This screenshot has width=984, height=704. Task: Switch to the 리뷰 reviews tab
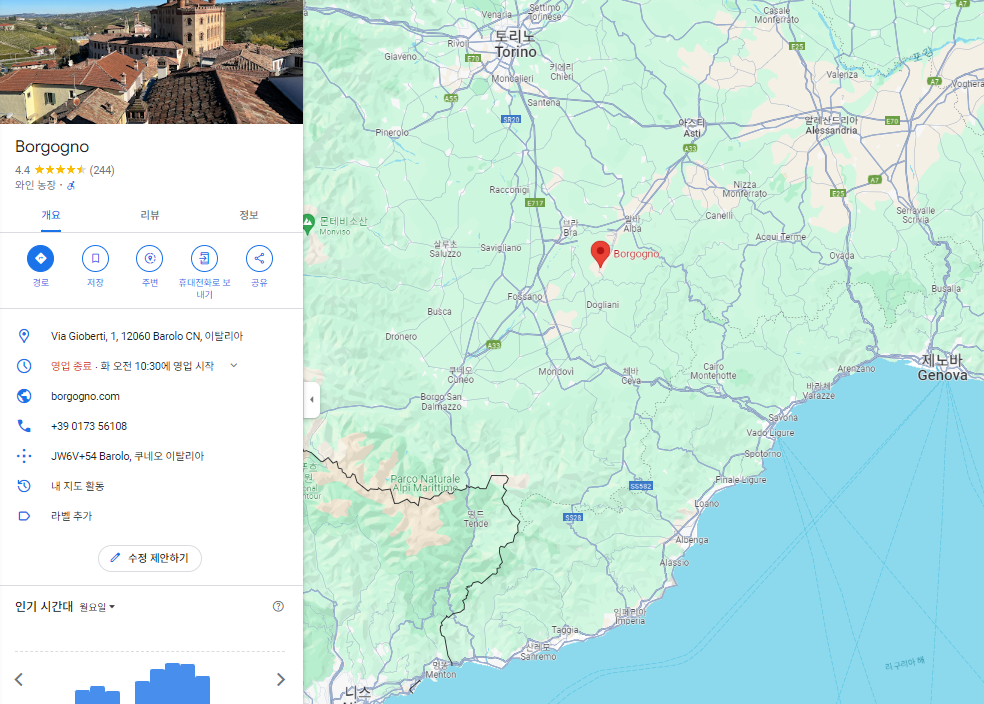coord(149,215)
